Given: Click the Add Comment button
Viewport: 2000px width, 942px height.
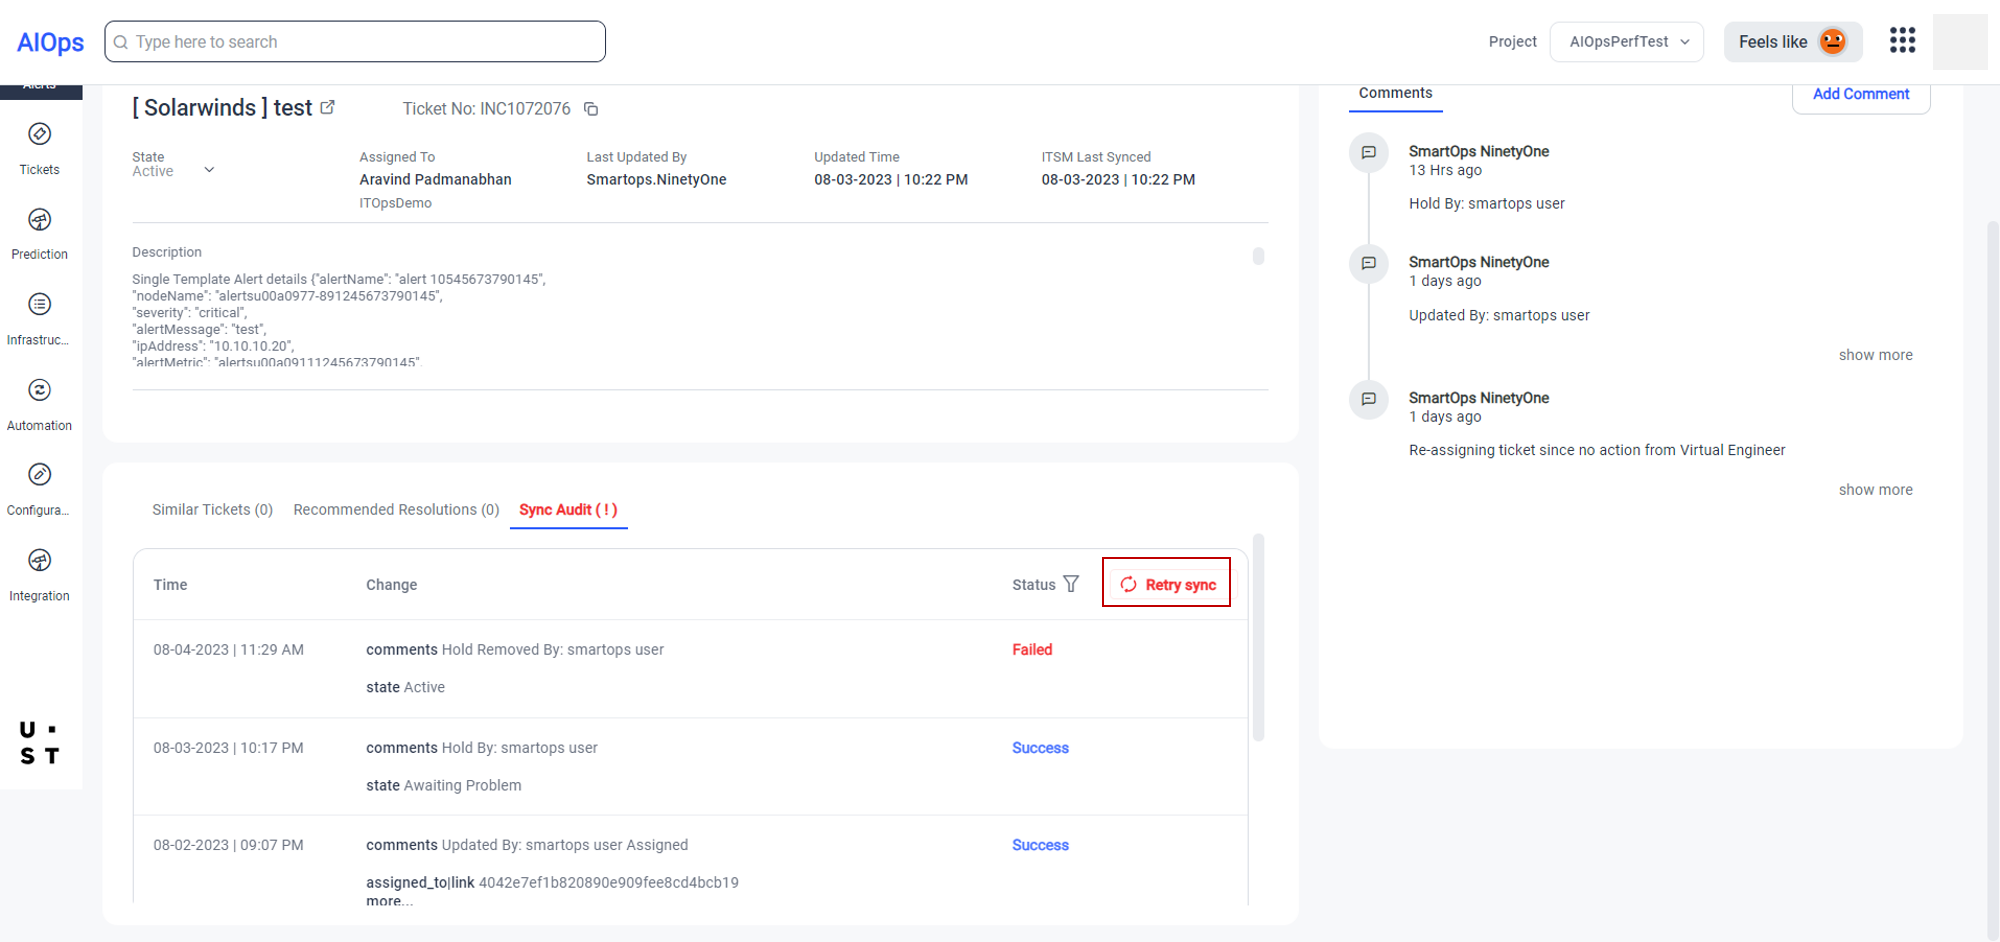Looking at the screenshot, I should pyautogui.click(x=1860, y=94).
